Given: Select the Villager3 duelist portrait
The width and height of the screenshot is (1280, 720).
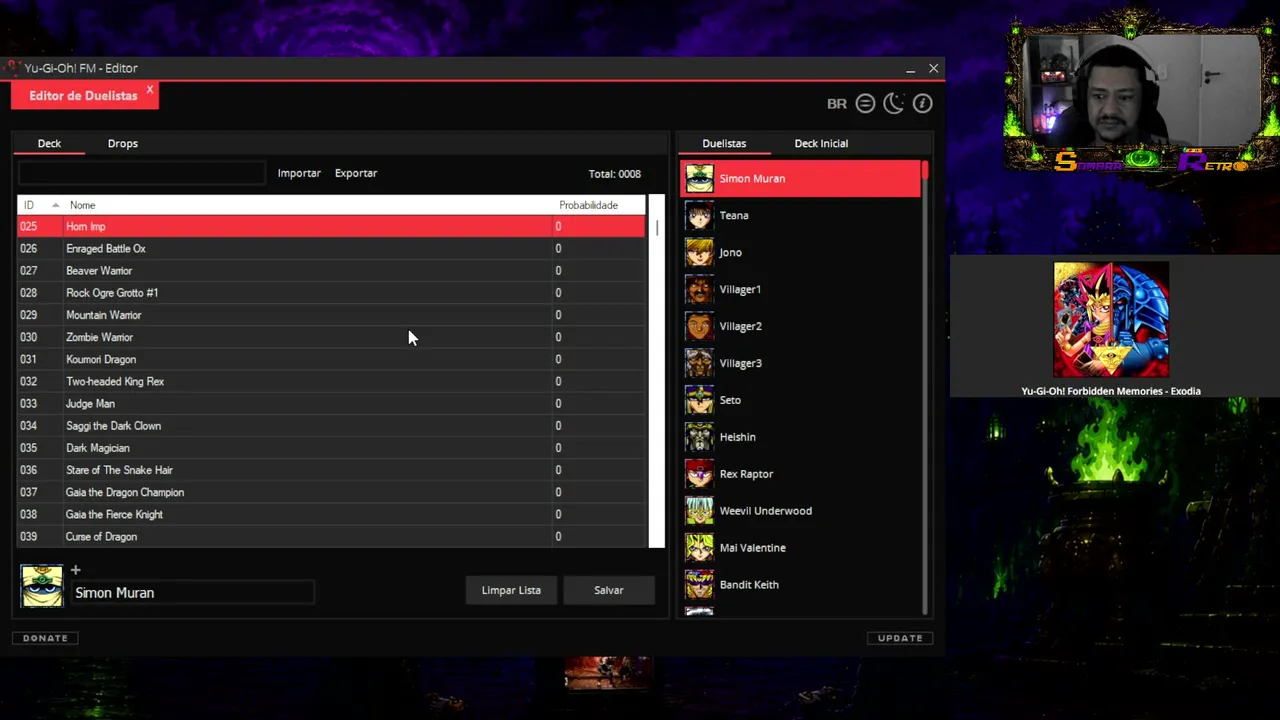Looking at the screenshot, I should pyautogui.click(x=699, y=363).
